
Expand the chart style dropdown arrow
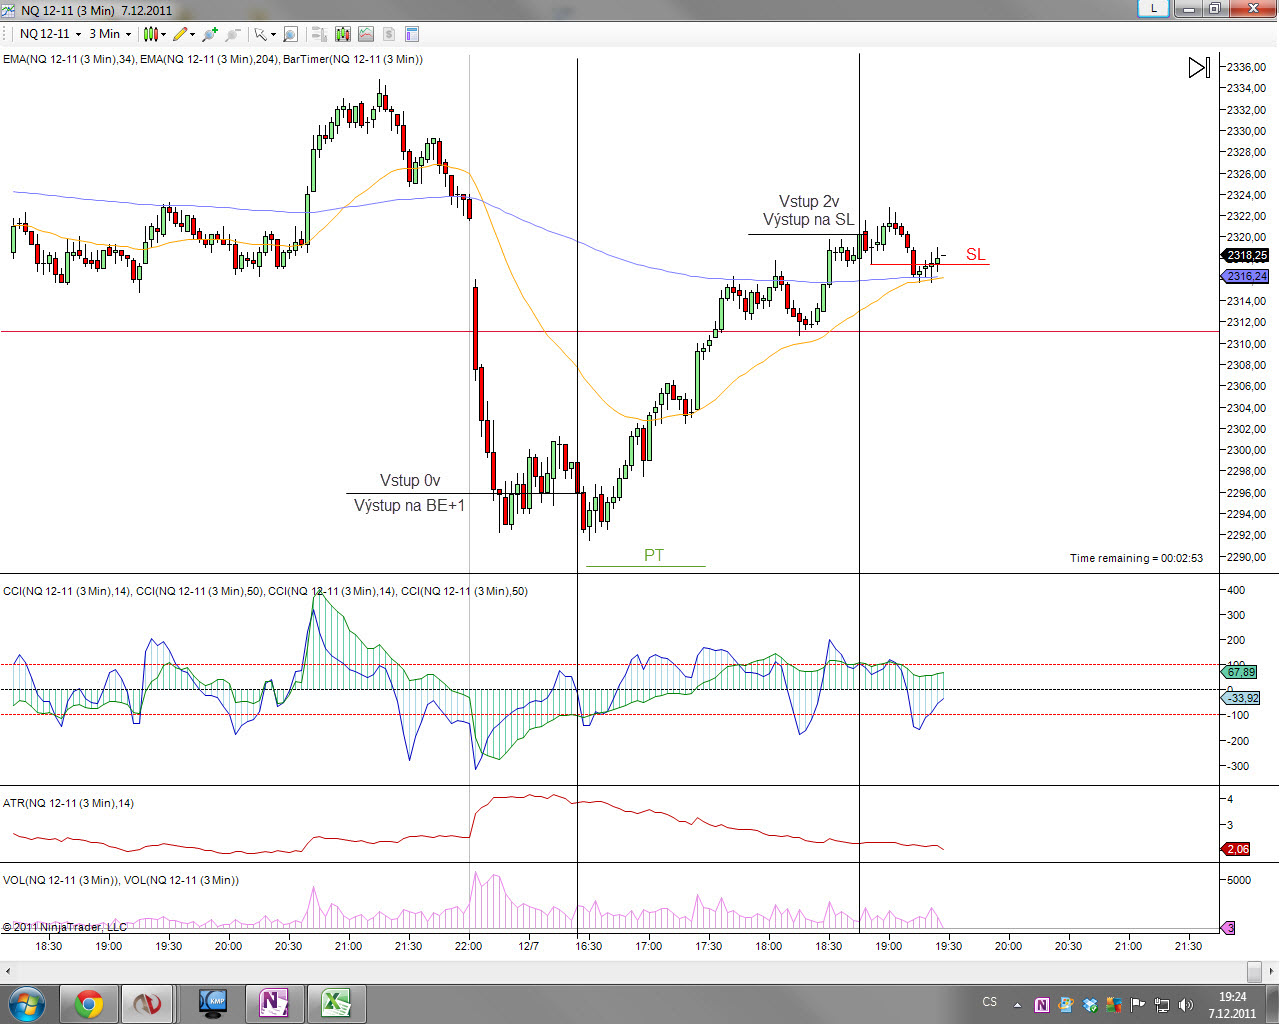click(163, 34)
